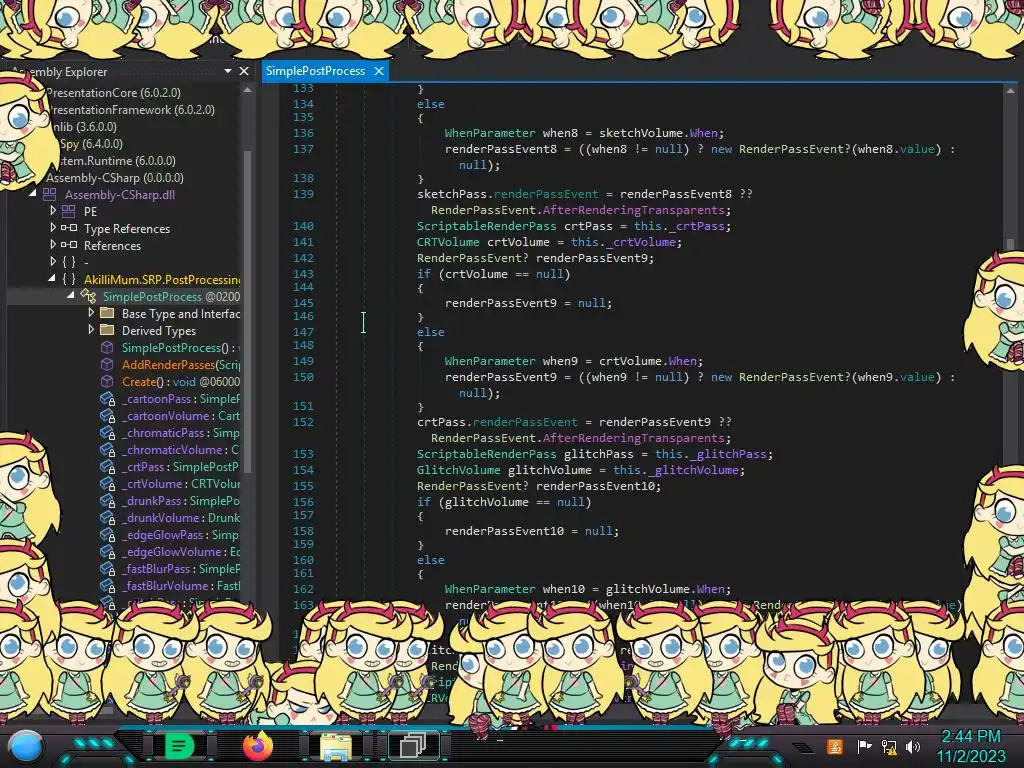The height and width of the screenshot is (768, 1024).
Task: Click the Assembly-CSharp.dll module icon
Action: (50, 194)
